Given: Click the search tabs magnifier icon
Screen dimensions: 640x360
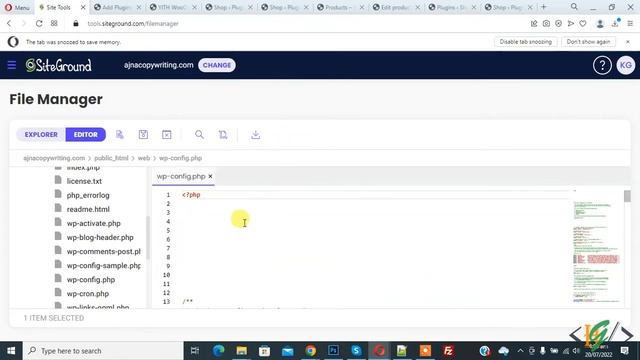Looking at the screenshot, I should pyautogui.click(x=574, y=7).
